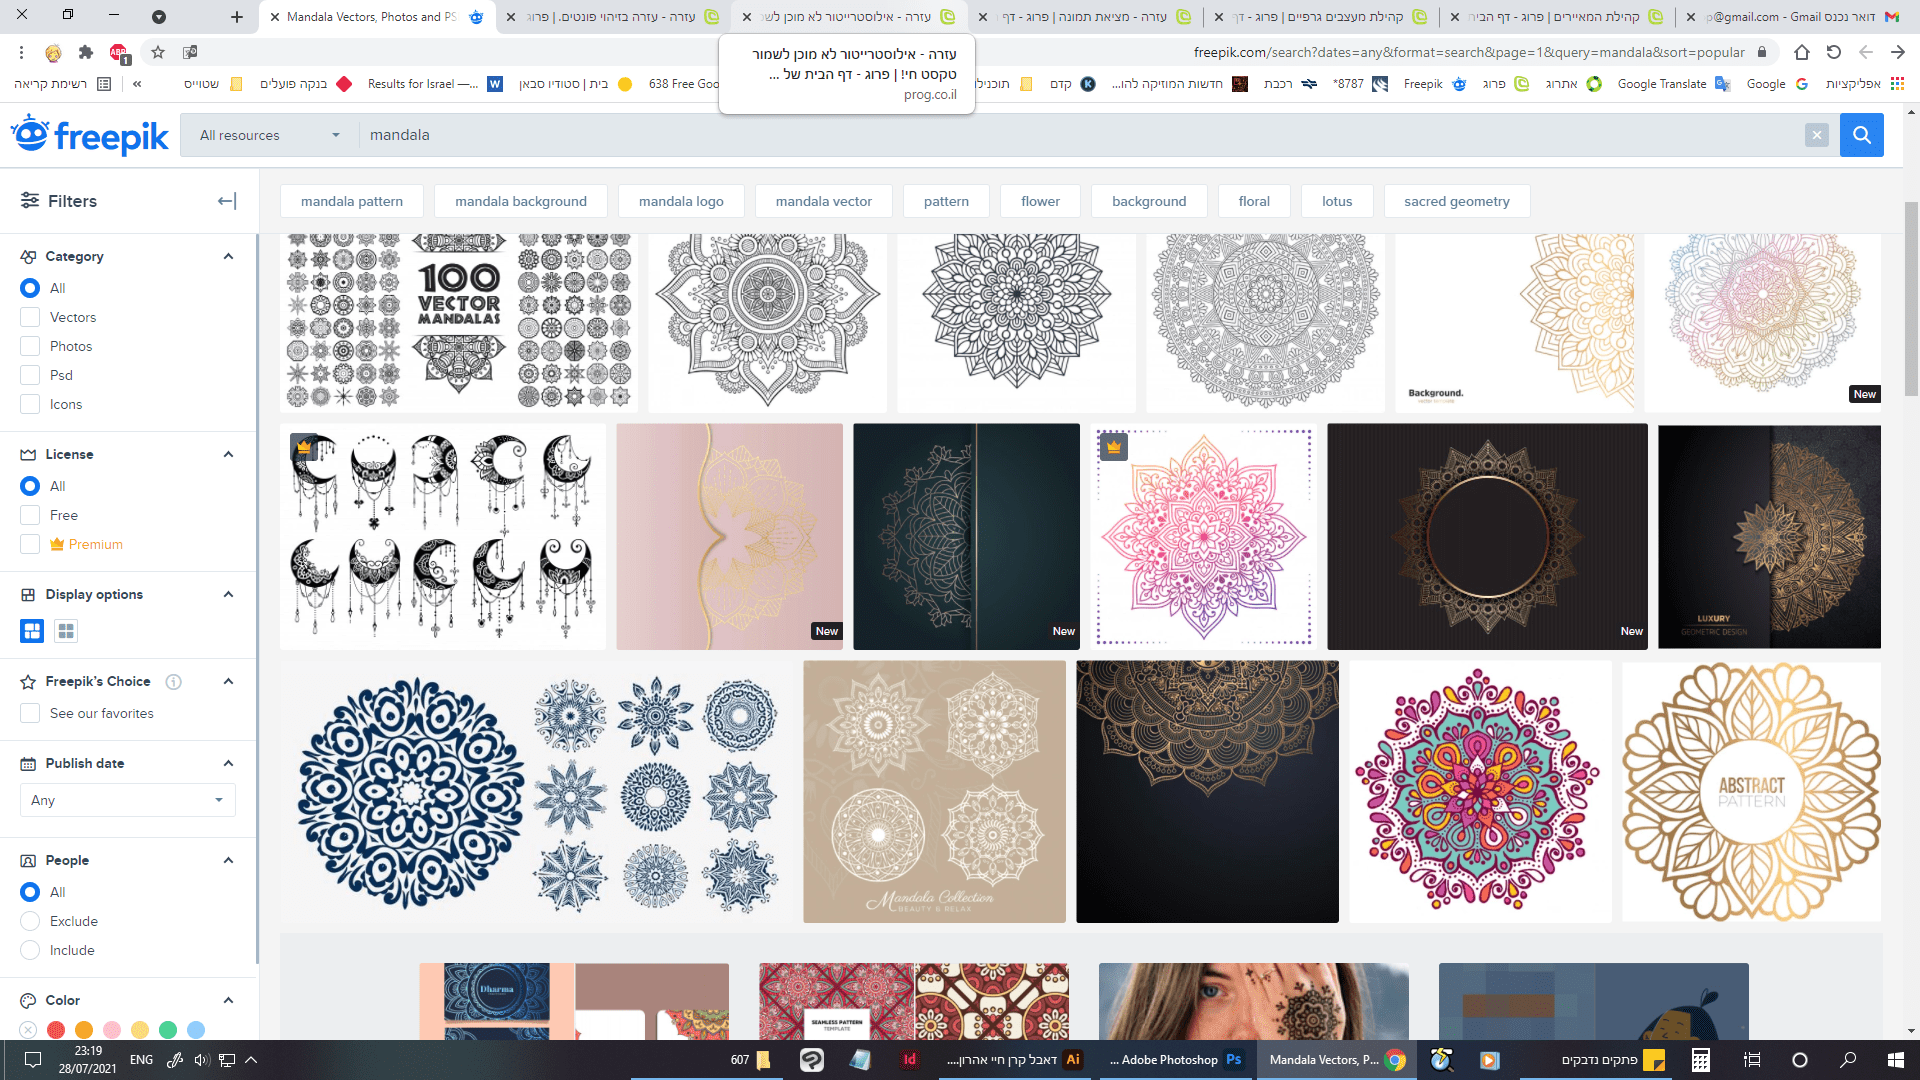Switch to small grid display option
This screenshot has width=1920, height=1080.
pos(66,631)
